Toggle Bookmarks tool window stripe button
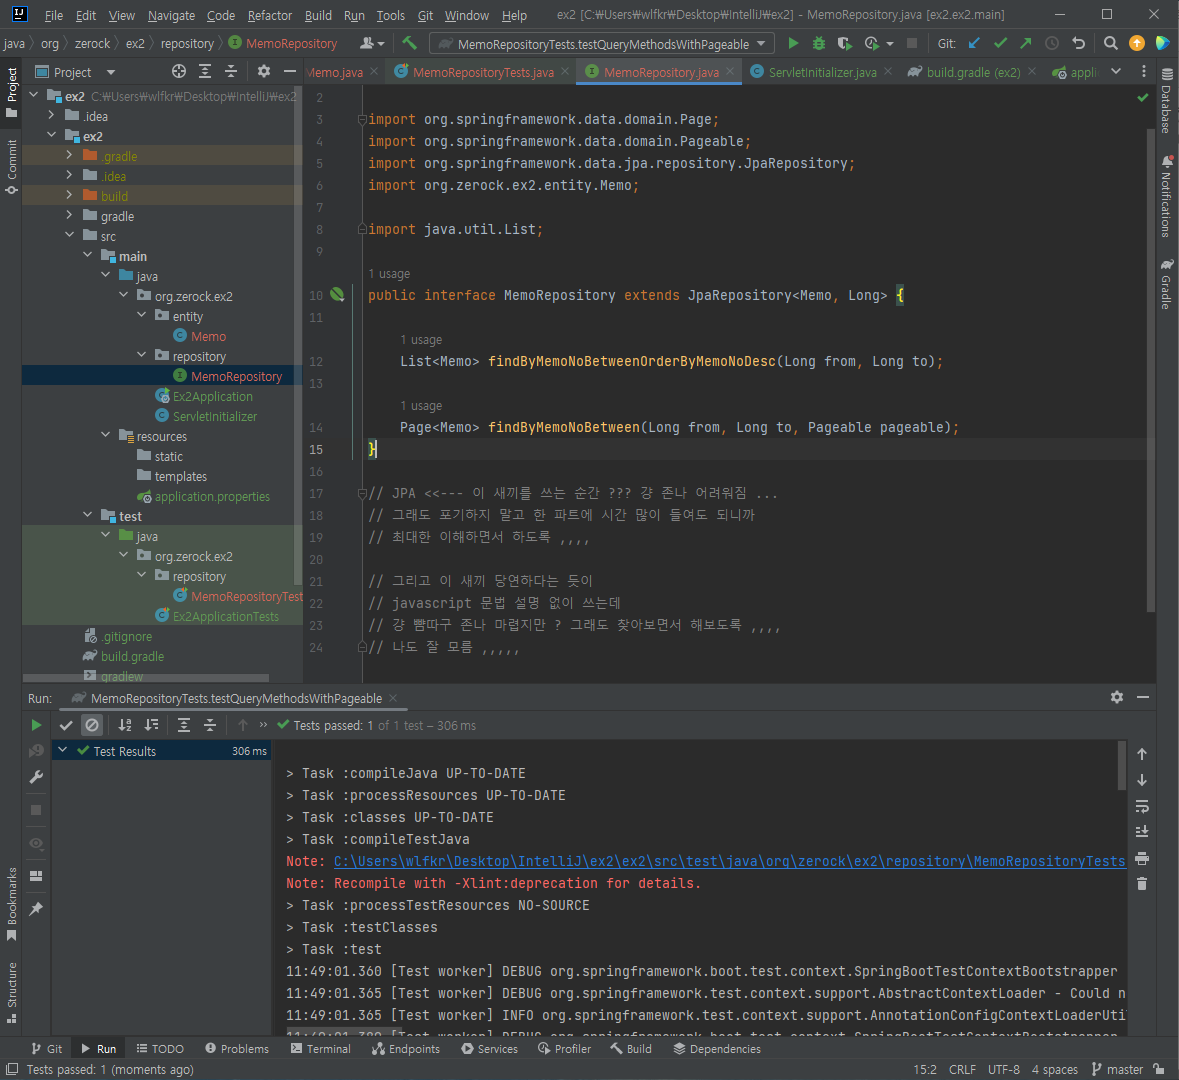Viewport: 1179px width, 1080px height. [x=11, y=904]
